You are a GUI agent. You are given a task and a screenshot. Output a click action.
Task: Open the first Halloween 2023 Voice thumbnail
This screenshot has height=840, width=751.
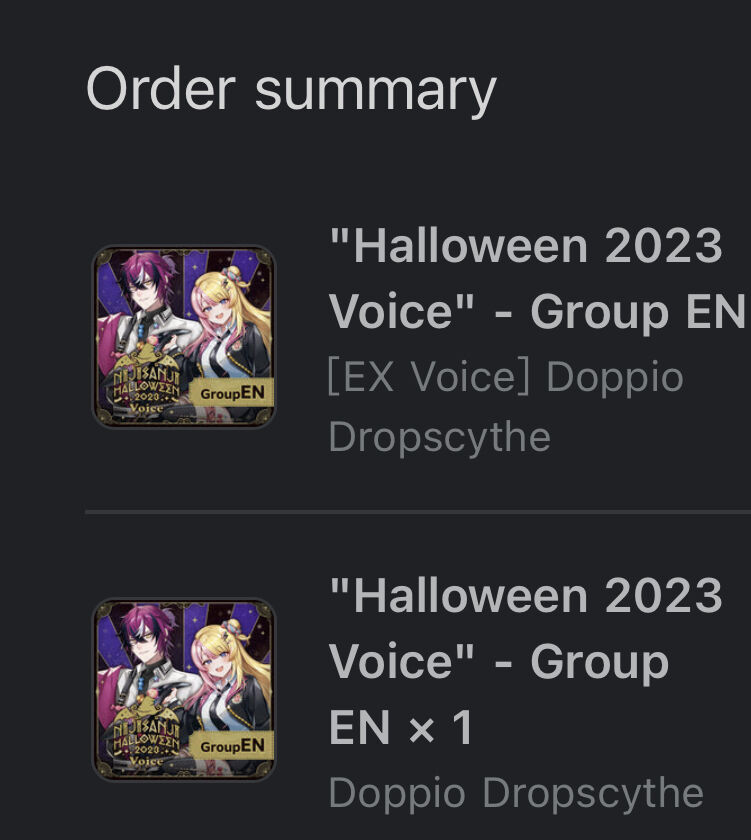click(184, 336)
